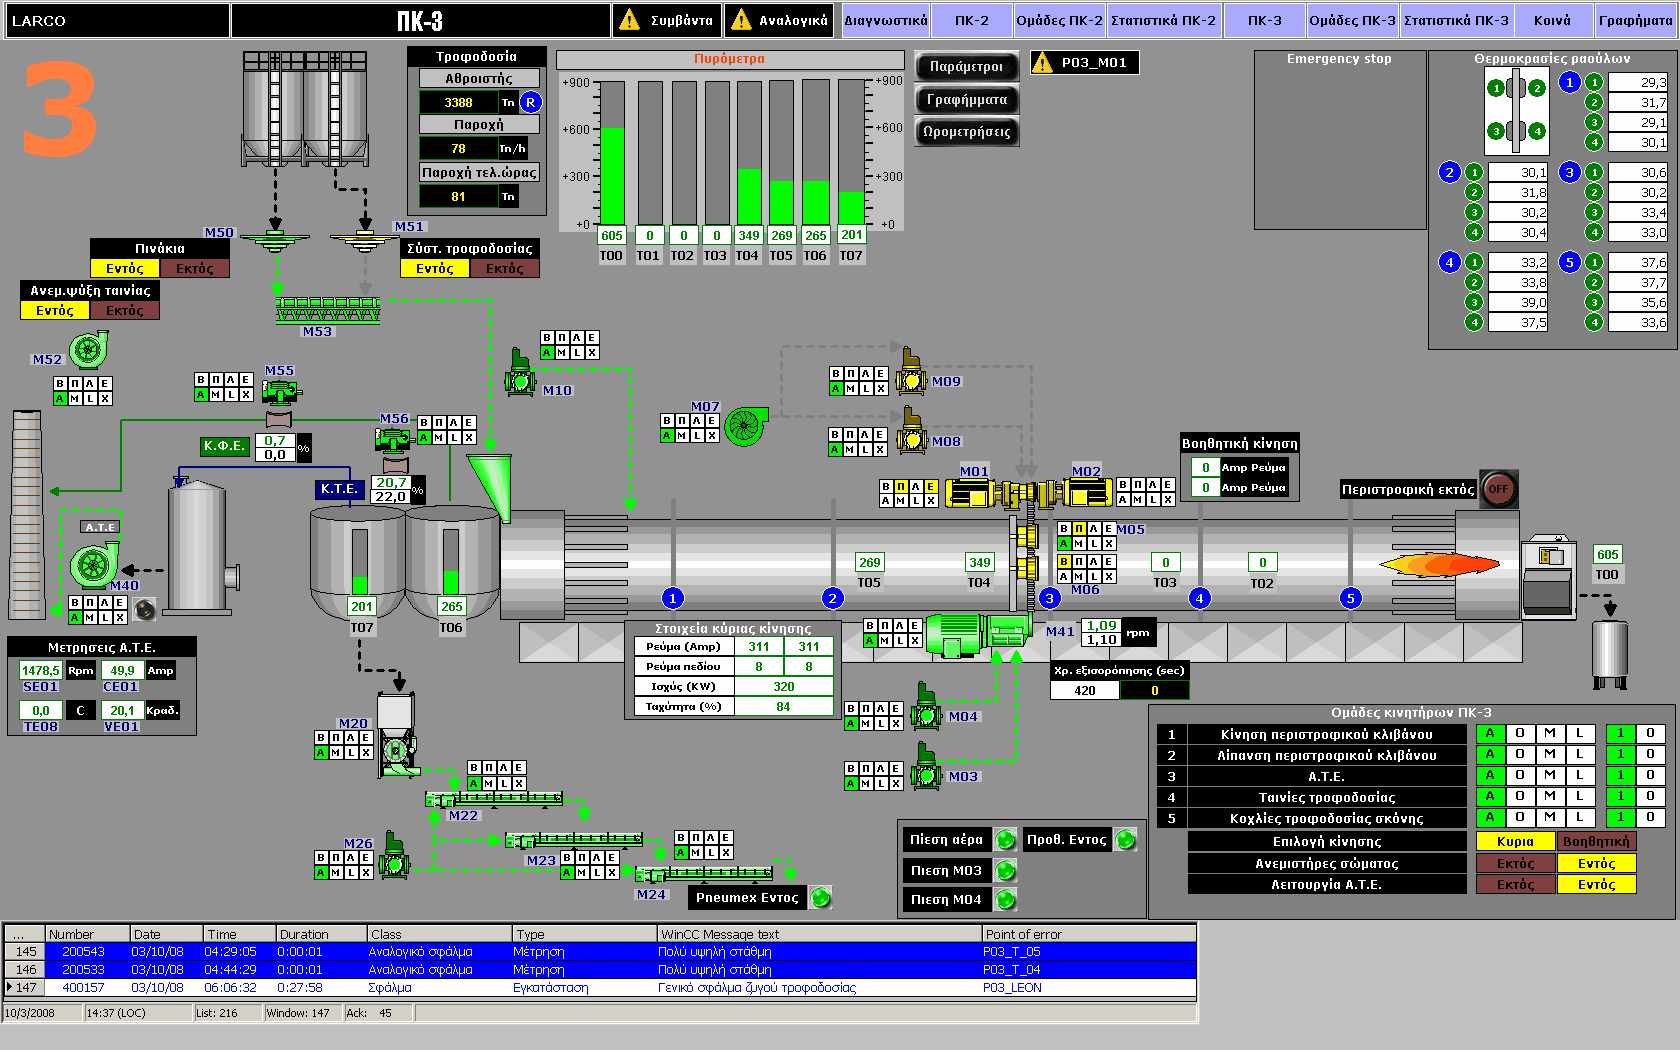The width and height of the screenshot is (1680, 1050).
Task: Switch to Στατιστικά ΠΚ-3 tab
Action: tap(1456, 20)
